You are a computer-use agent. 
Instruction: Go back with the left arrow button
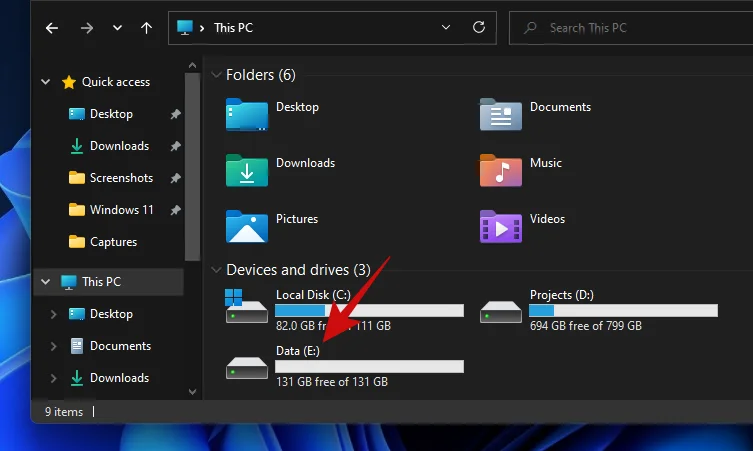click(52, 28)
